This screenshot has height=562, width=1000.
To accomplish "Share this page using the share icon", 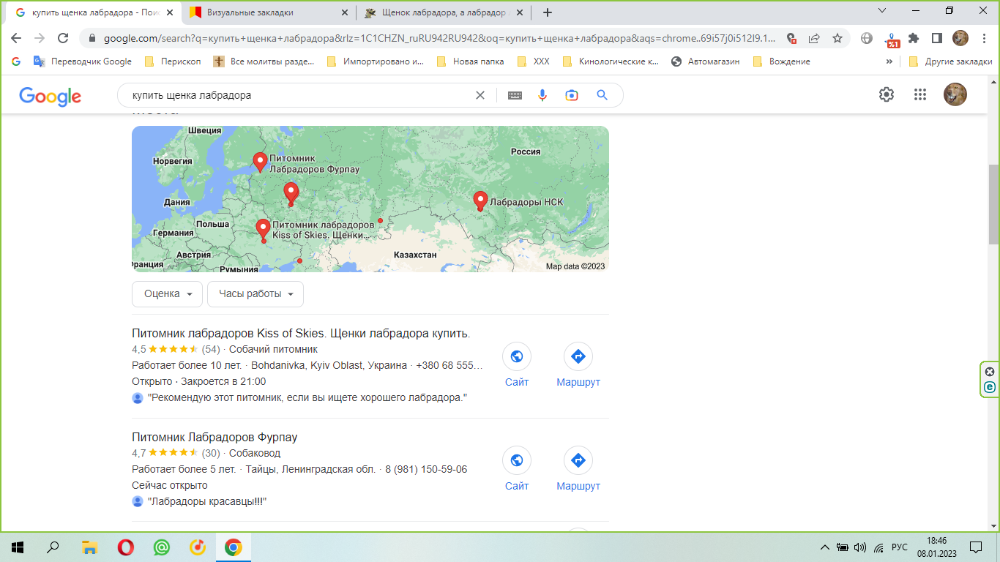I will point(814,38).
